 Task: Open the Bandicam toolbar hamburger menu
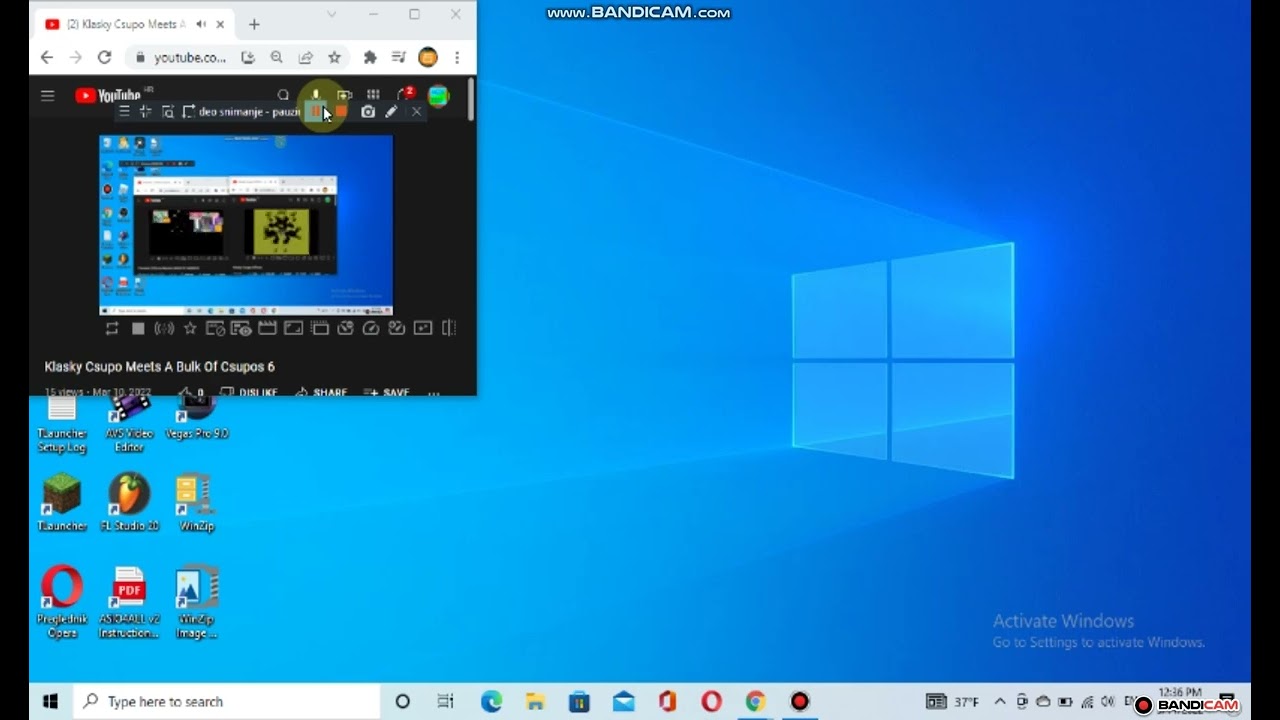click(125, 112)
